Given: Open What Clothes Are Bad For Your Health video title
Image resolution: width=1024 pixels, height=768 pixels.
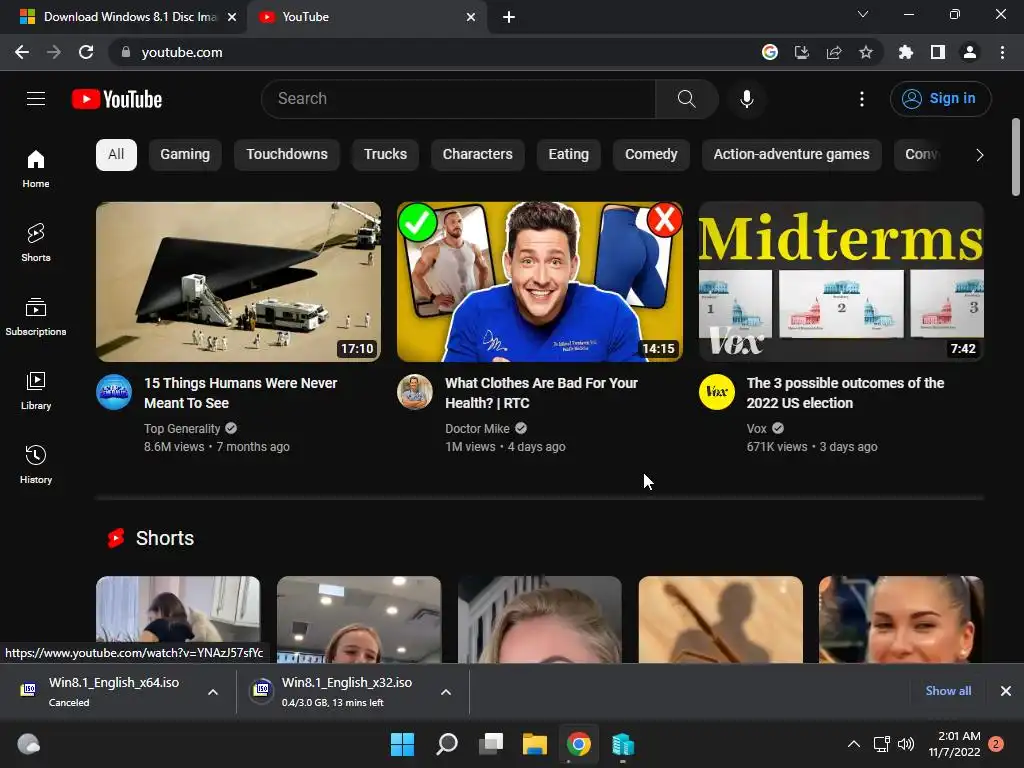Looking at the screenshot, I should pyautogui.click(x=541, y=393).
